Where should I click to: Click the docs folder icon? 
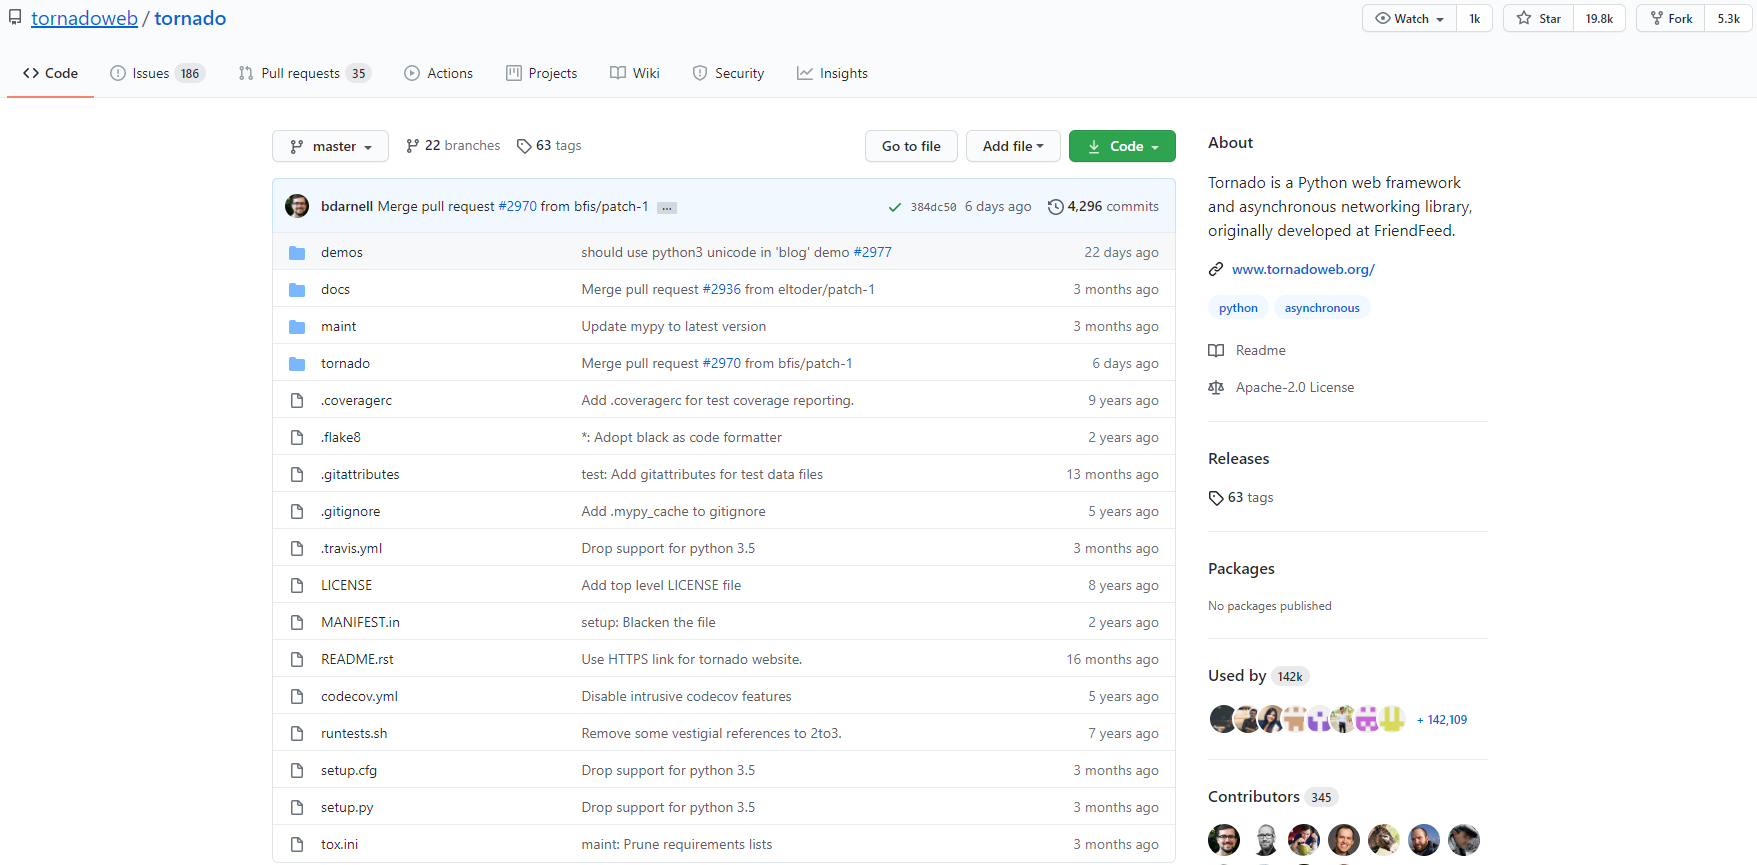(x=297, y=290)
